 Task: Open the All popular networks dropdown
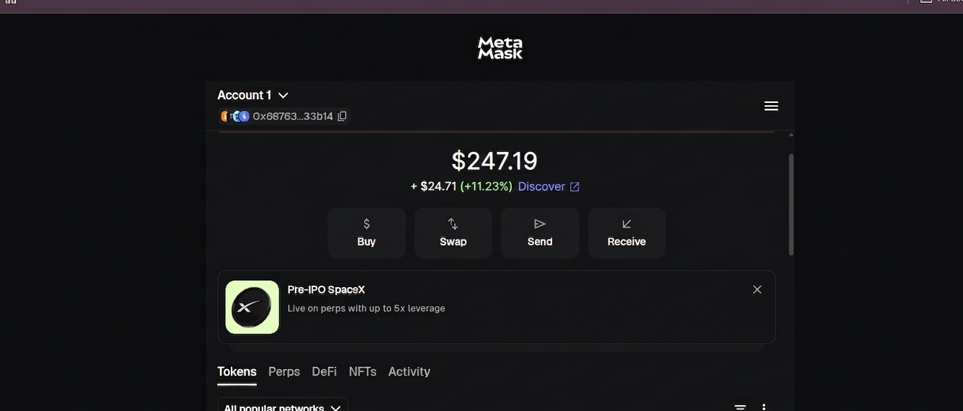(283, 405)
